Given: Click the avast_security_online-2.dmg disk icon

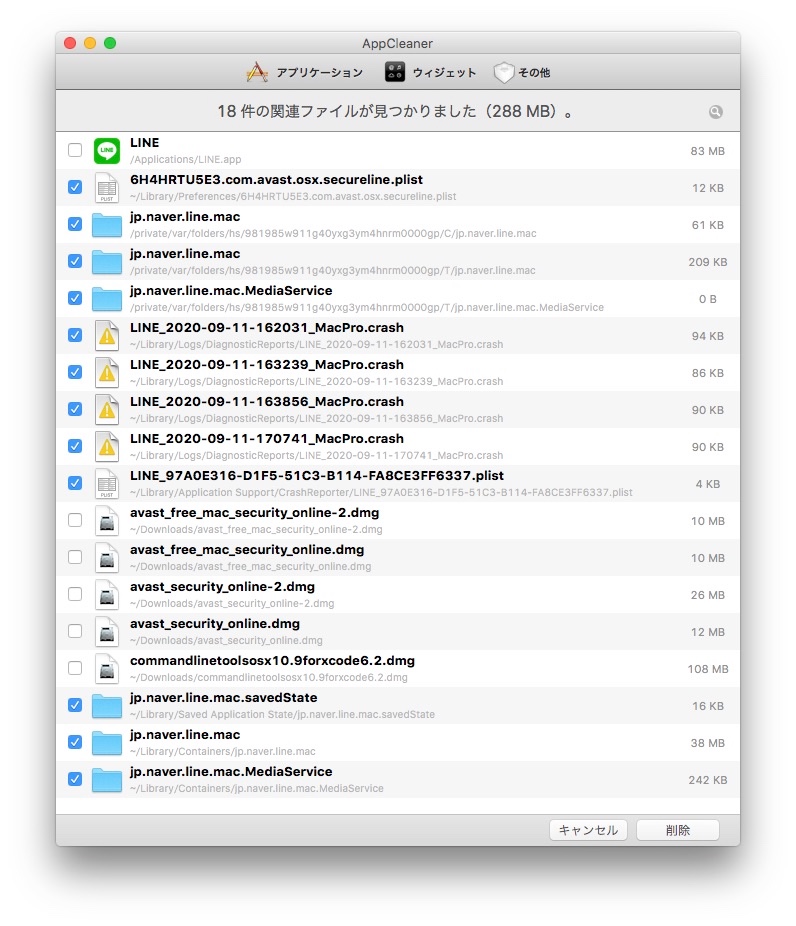Looking at the screenshot, I should pyautogui.click(x=107, y=595).
